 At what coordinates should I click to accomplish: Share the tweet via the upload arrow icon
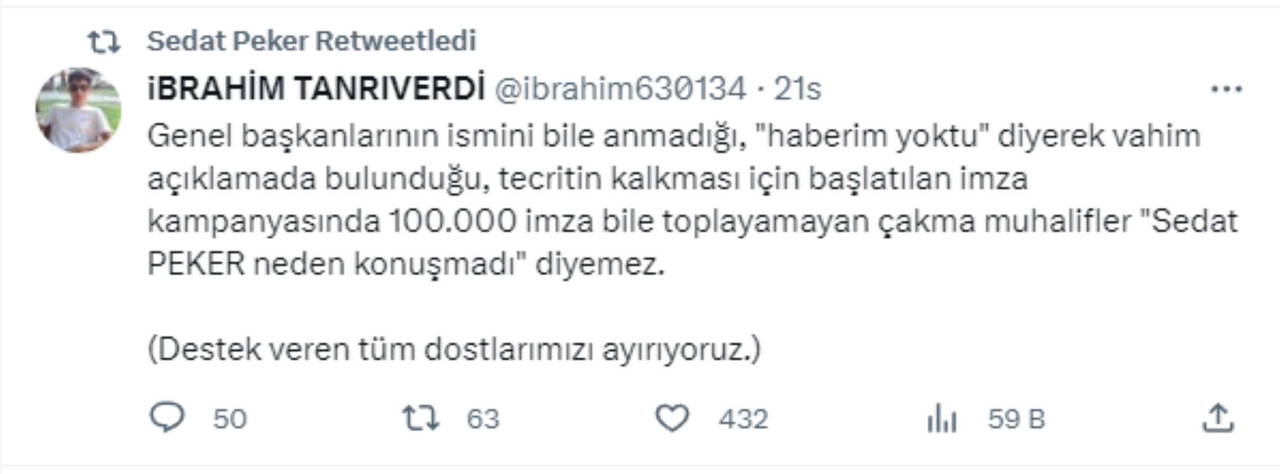(x=1217, y=418)
